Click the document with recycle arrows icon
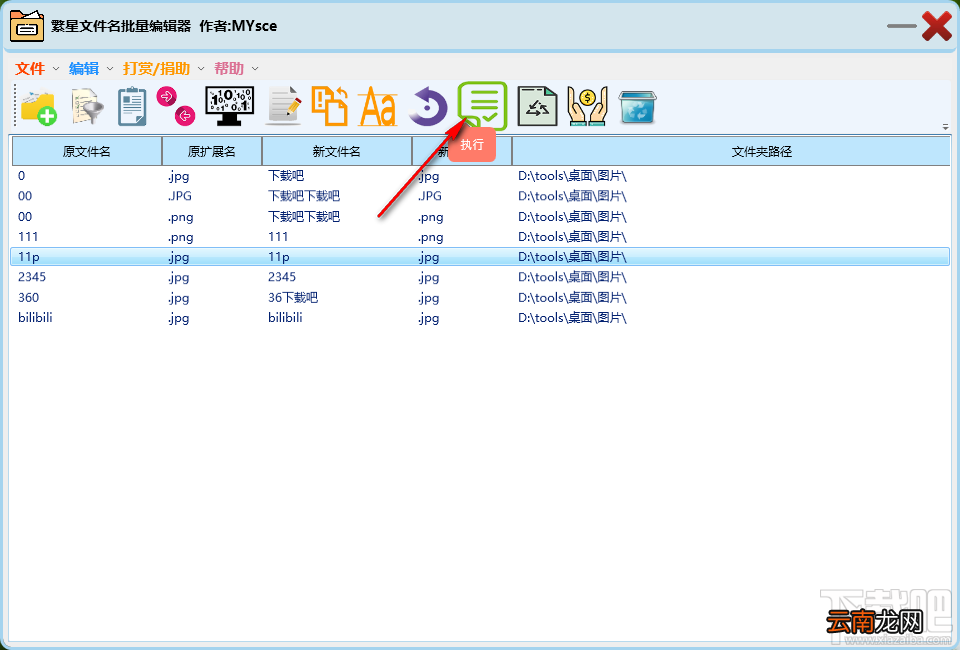 pos(537,106)
